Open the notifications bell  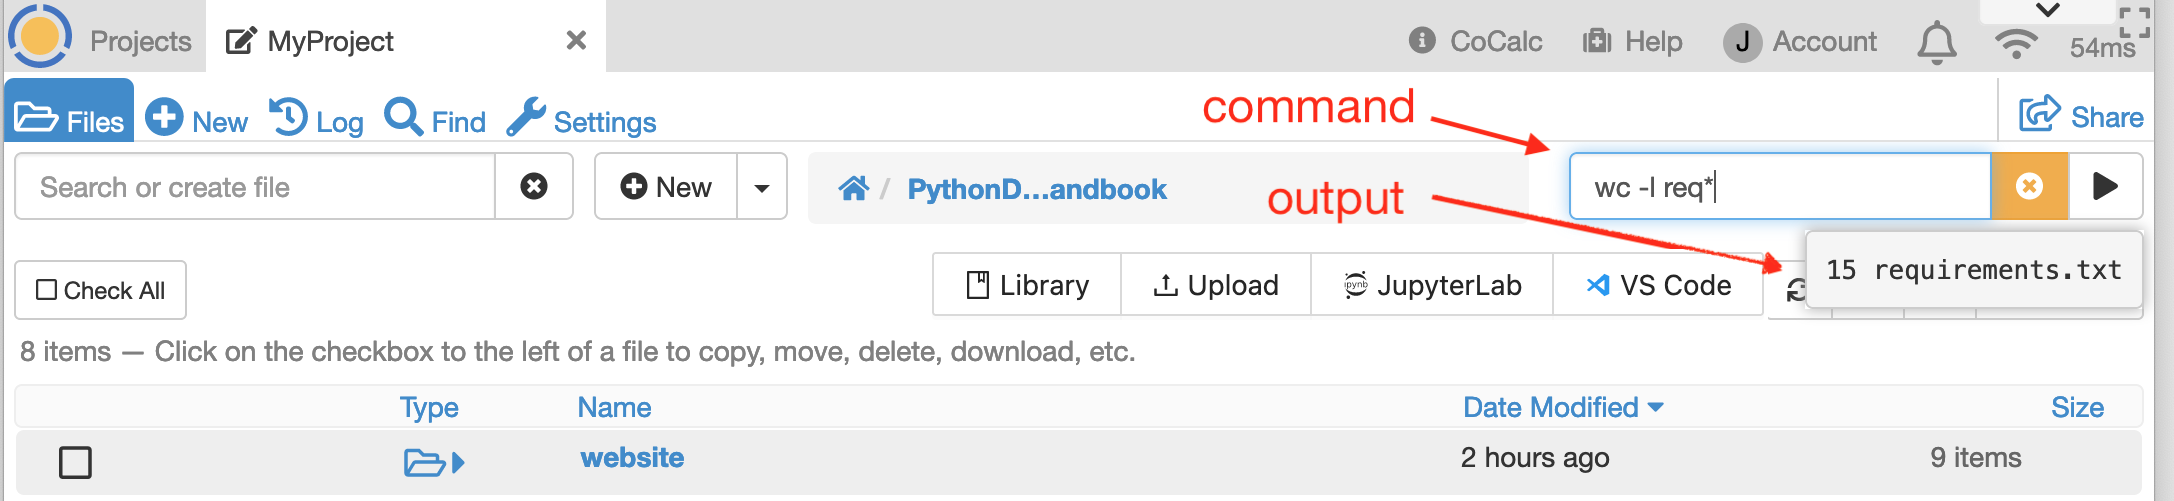coord(1936,42)
